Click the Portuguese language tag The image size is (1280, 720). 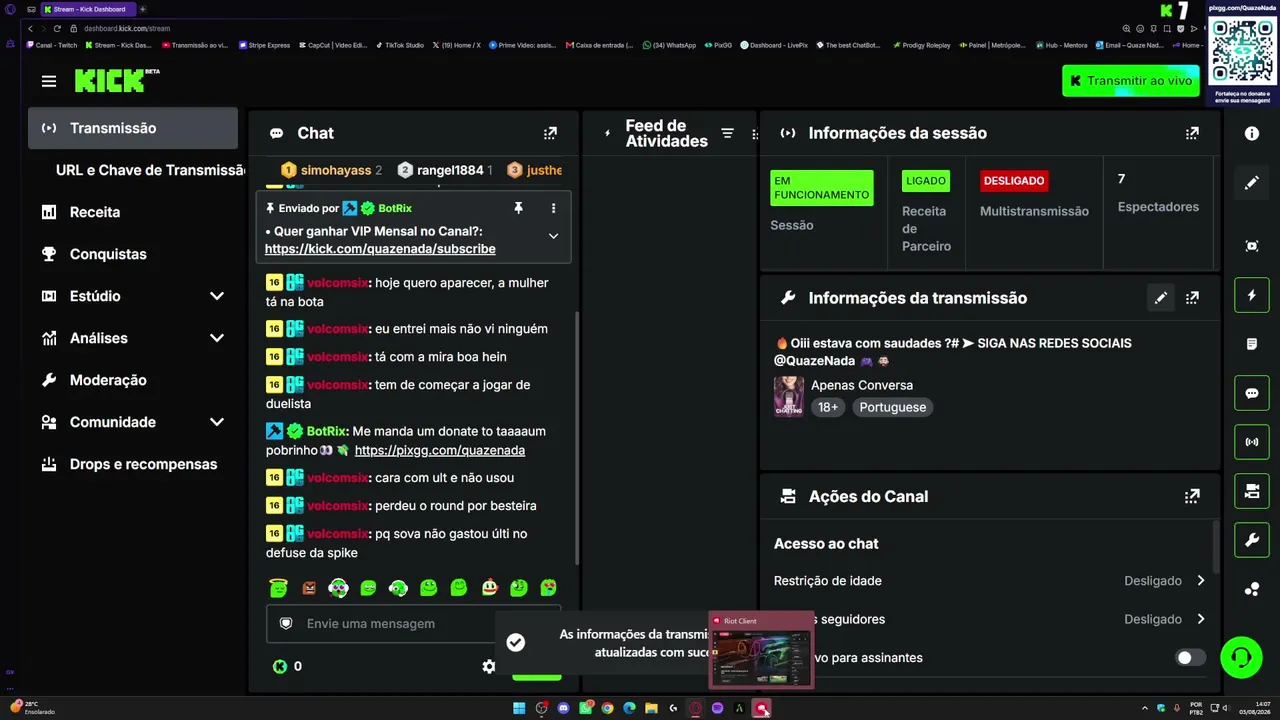tap(893, 407)
